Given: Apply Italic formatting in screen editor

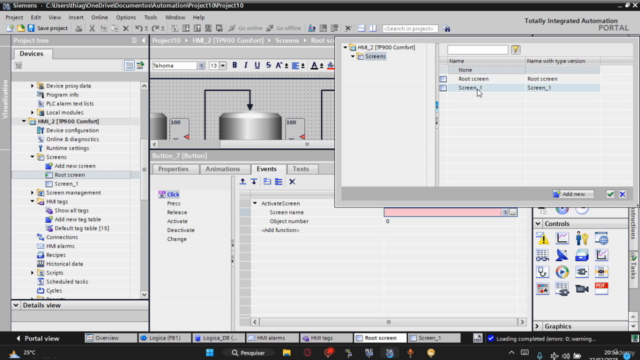Looking at the screenshot, I should pos(246,65).
